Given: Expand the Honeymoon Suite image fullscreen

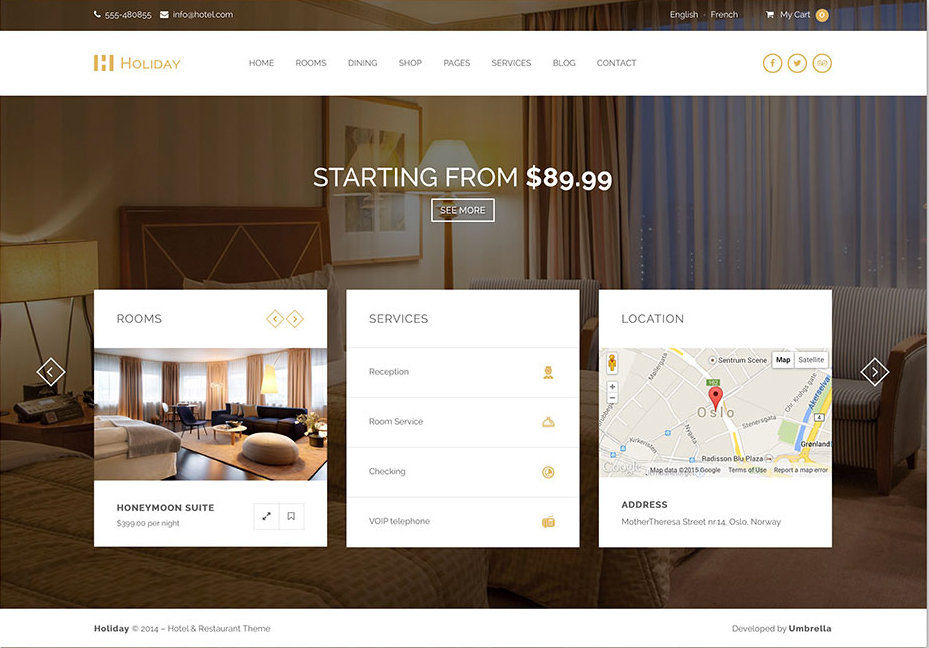Looking at the screenshot, I should point(267,516).
